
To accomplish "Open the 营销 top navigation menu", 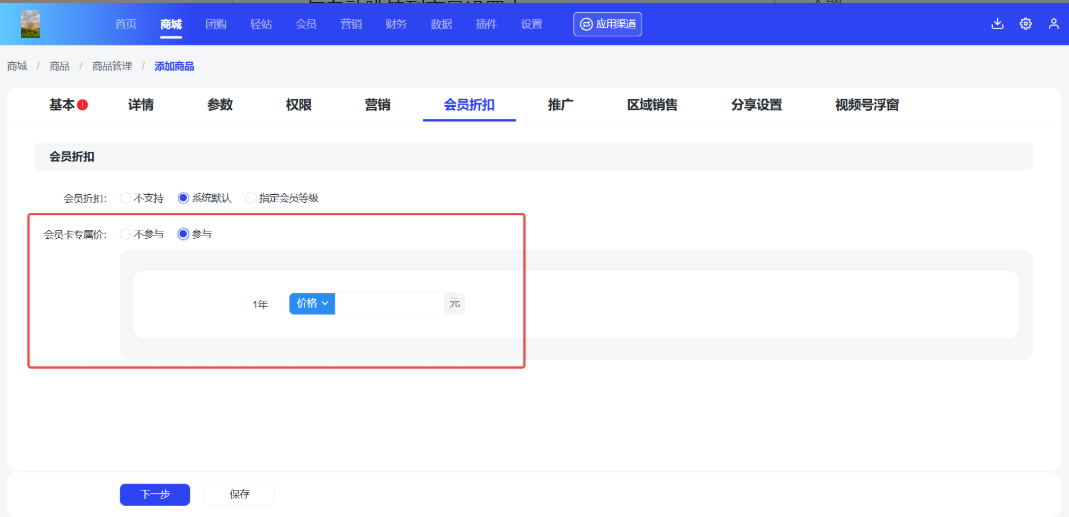I will tap(350, 24).
